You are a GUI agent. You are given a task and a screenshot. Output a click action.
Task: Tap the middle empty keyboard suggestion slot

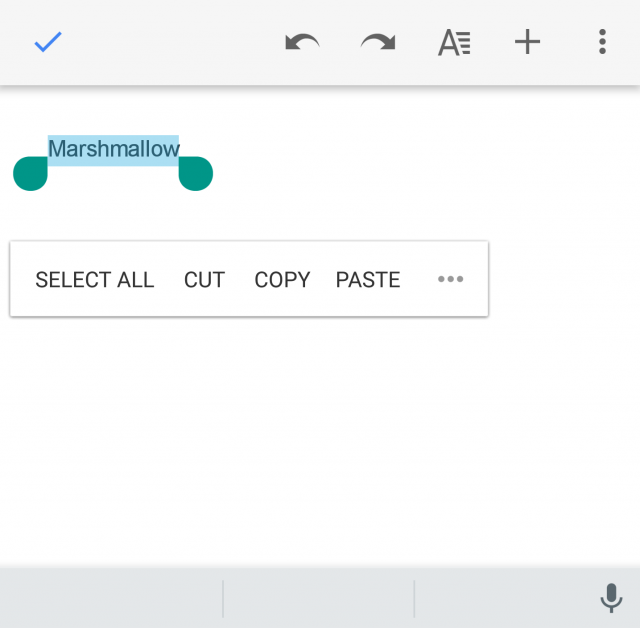pyautogui.click(x=318, y=598)
